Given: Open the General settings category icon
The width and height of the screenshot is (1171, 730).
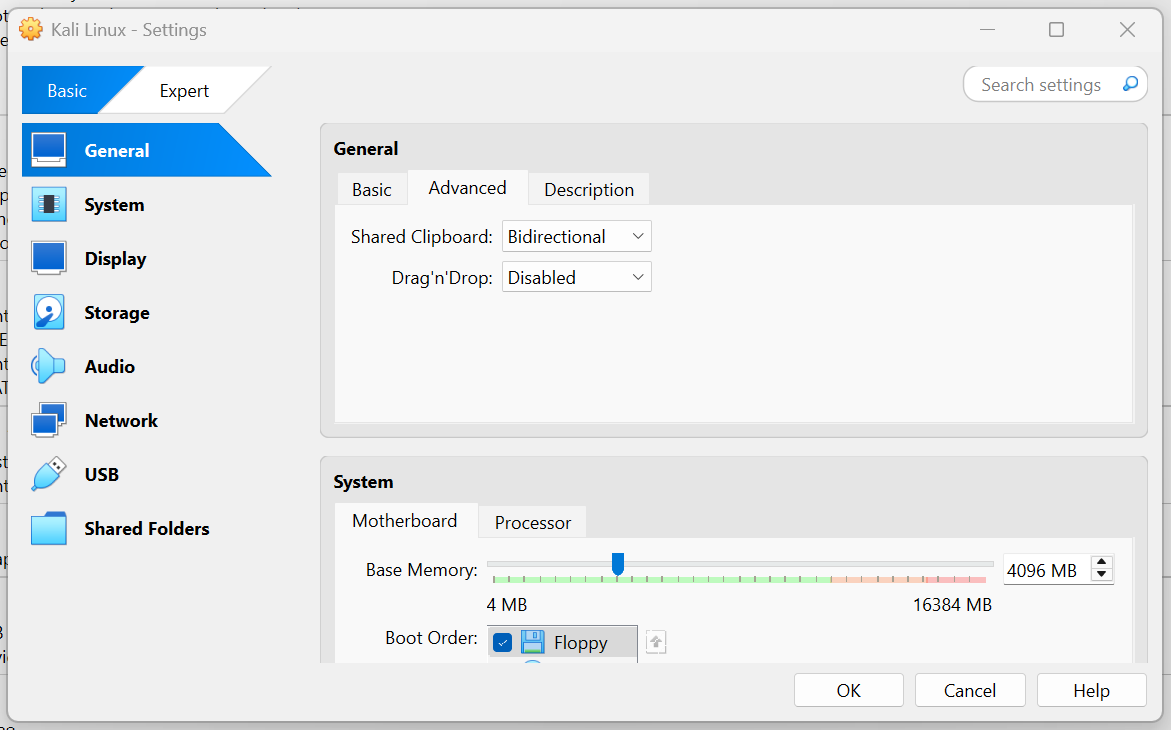Looking at the screenshot, I should (x=49, y=150).
